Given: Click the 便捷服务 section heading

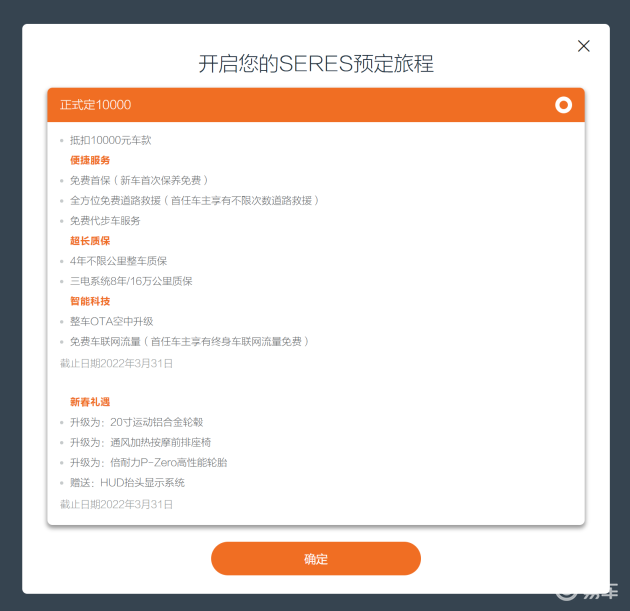Looking at the screenshot, I should pyautogui.click(x=90, y=160).
